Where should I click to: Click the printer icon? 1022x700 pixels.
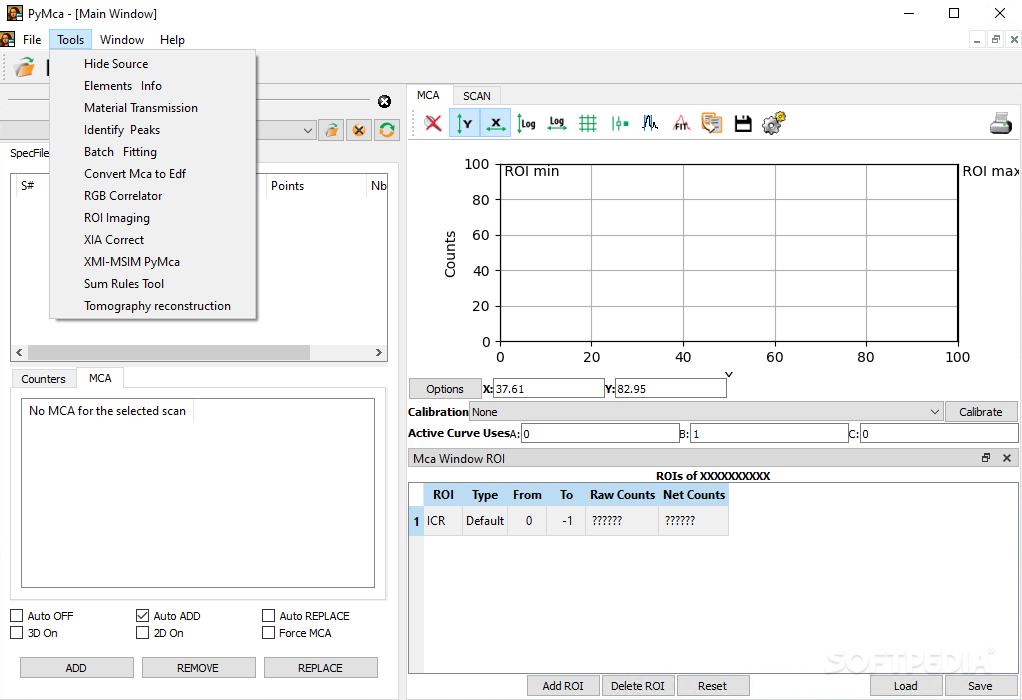tap(1001, 123)
